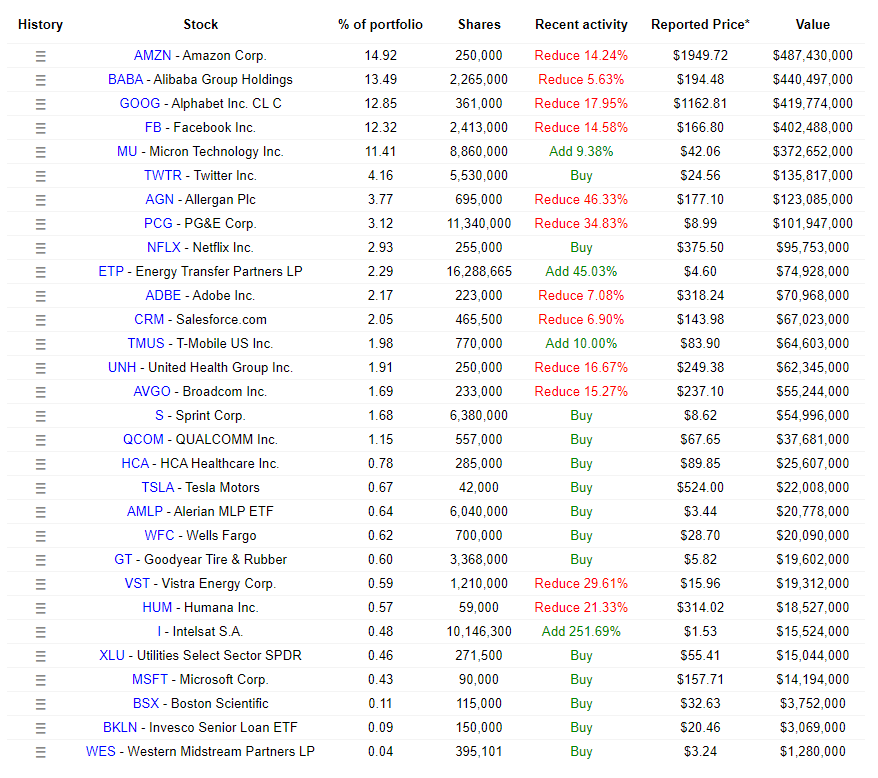This screenshot has width=878, height=778.
Task: Open history icon for United Health Group row
Action: pos(40,369)
